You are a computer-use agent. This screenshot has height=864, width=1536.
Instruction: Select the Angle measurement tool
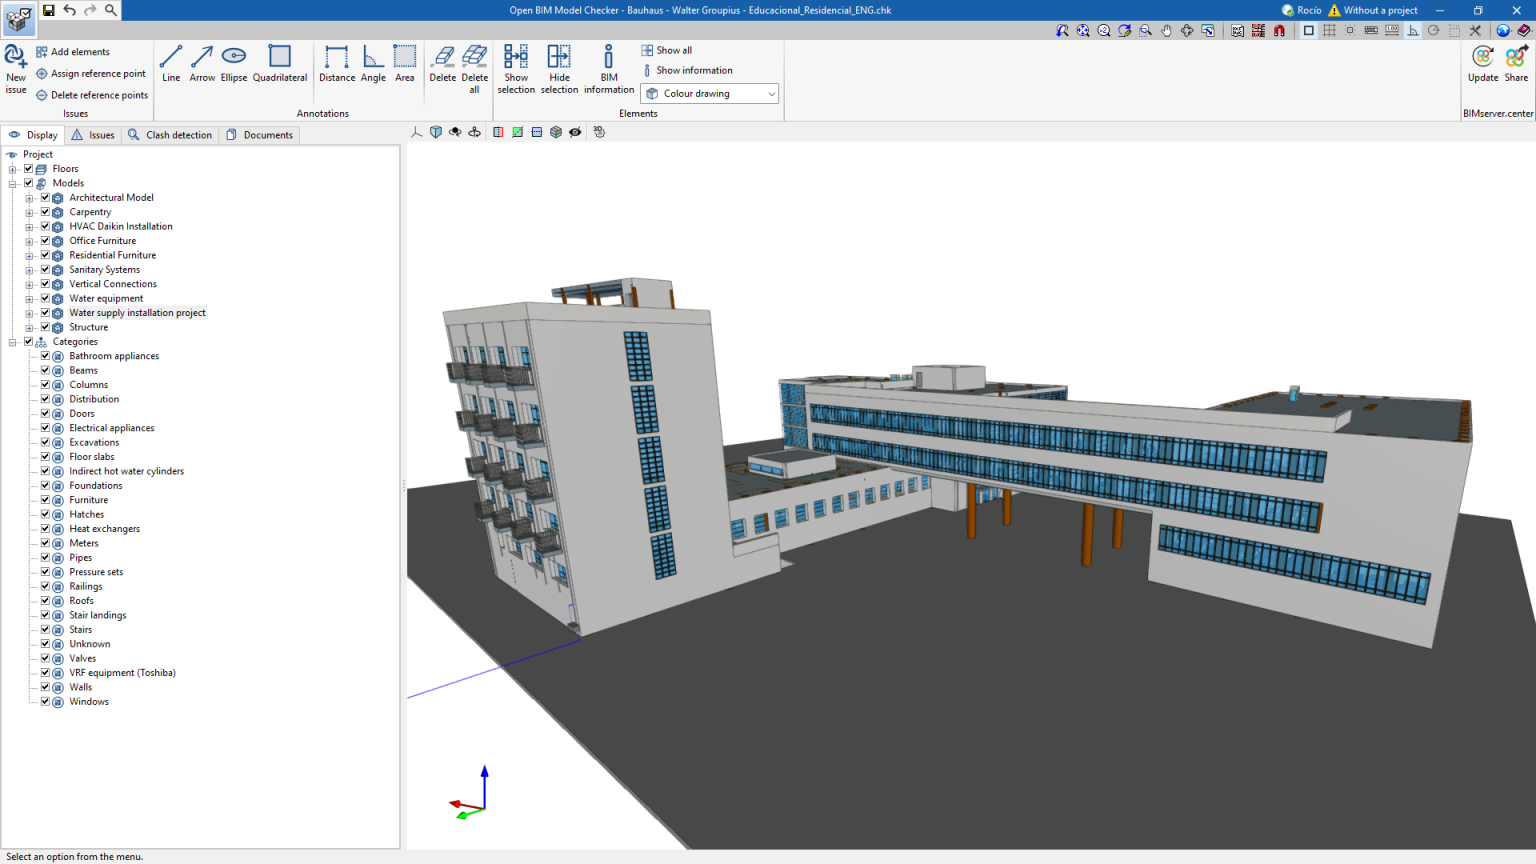tap(372, 63)
